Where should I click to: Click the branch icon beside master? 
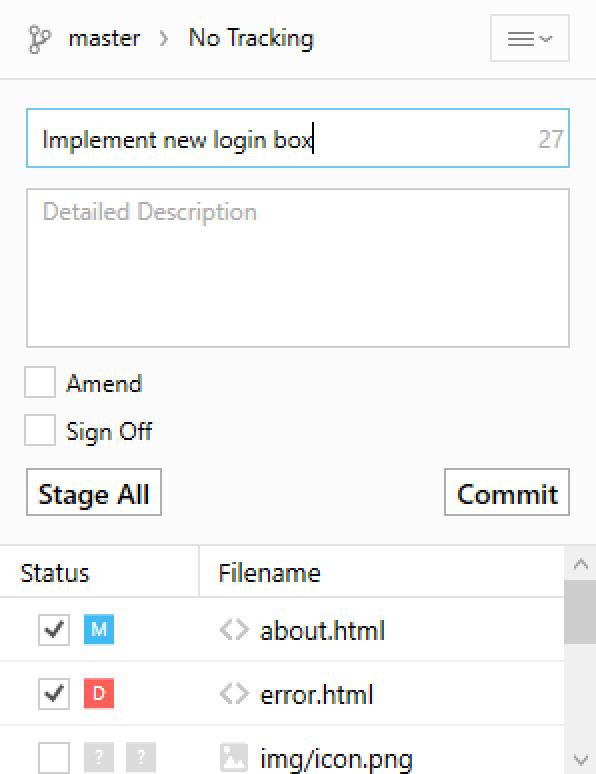coord(39,39)
